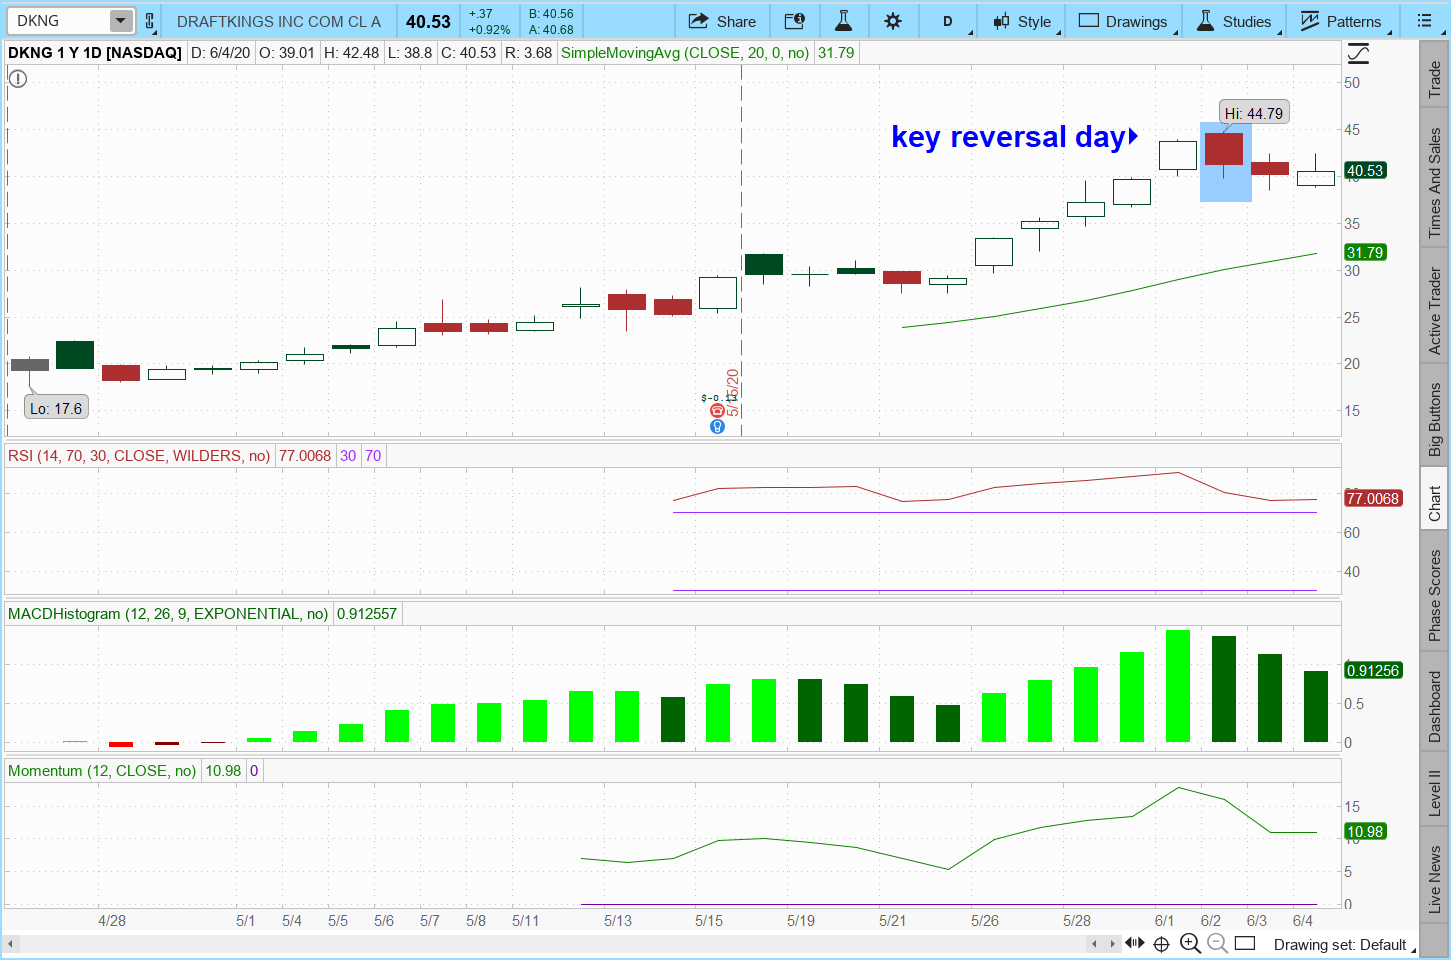The height and width of the screenshot is (960, 1451).
Task: Click the key reversal day annotation
Action: coord(1008,137)
